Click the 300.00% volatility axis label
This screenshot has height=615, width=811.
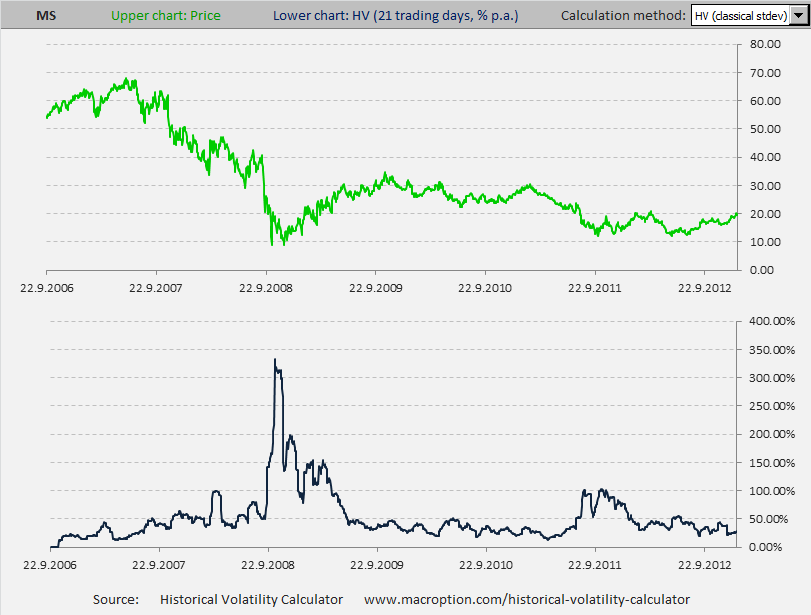click(772, 378)
